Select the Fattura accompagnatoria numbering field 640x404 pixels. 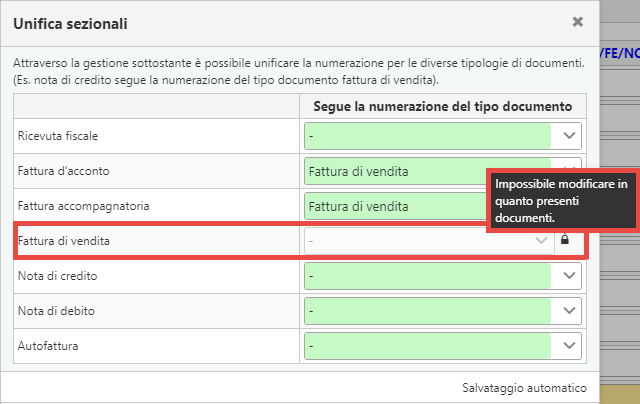[396, 206]
